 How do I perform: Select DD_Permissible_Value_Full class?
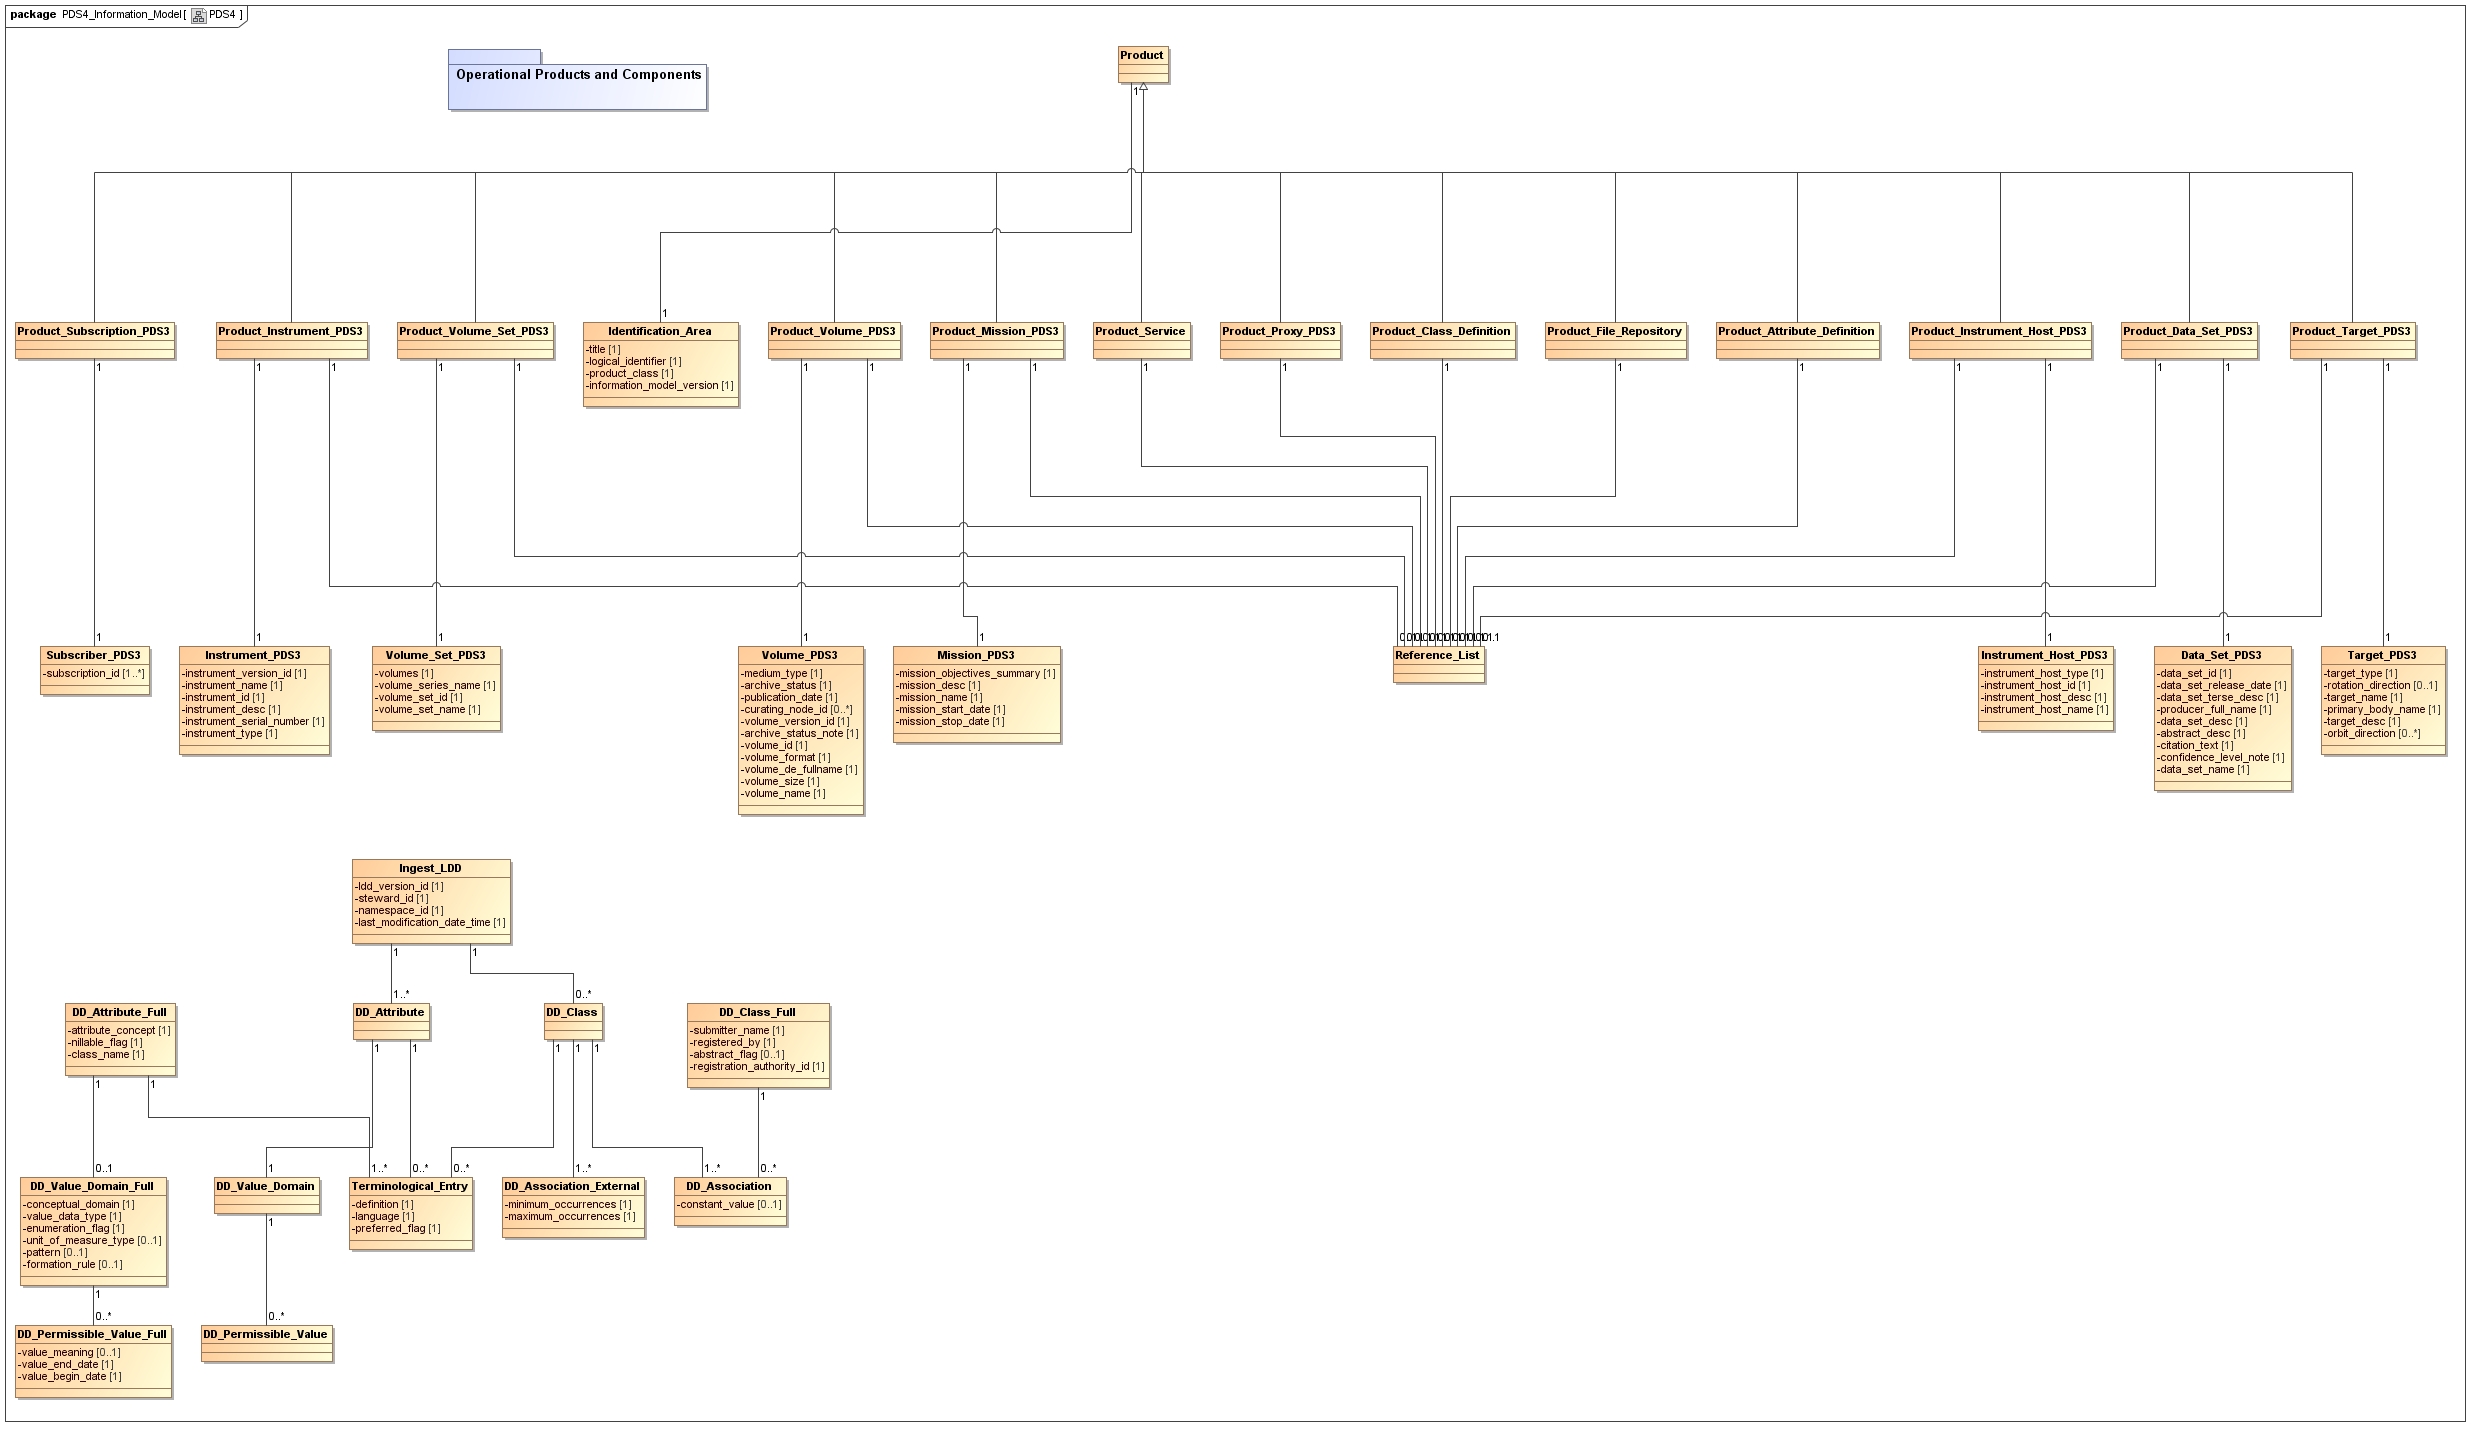click(92, 1335)
